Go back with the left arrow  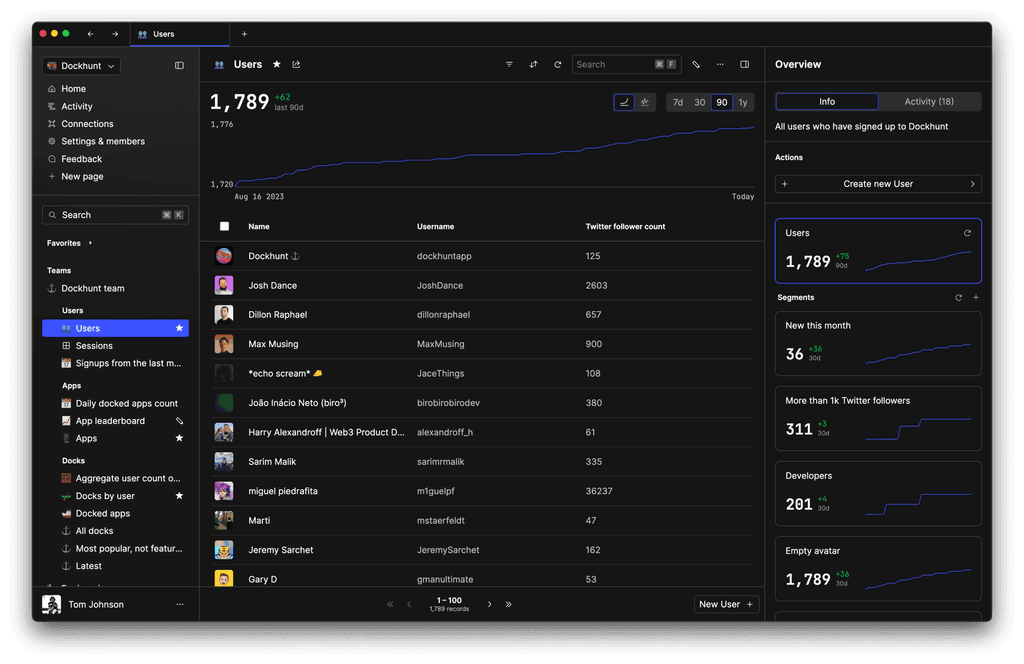tap(91, 34)
